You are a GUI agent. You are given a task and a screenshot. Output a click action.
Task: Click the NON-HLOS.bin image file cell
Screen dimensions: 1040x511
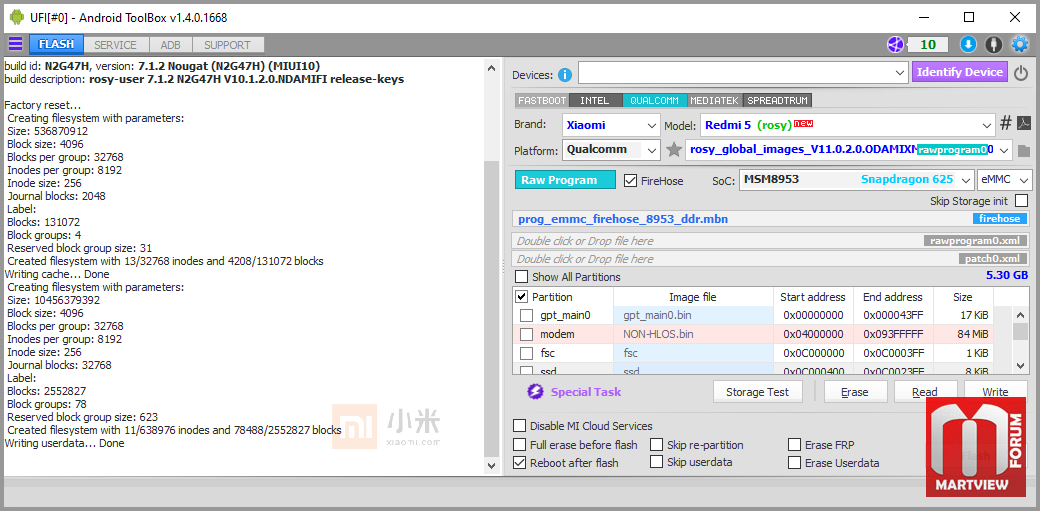693,334
